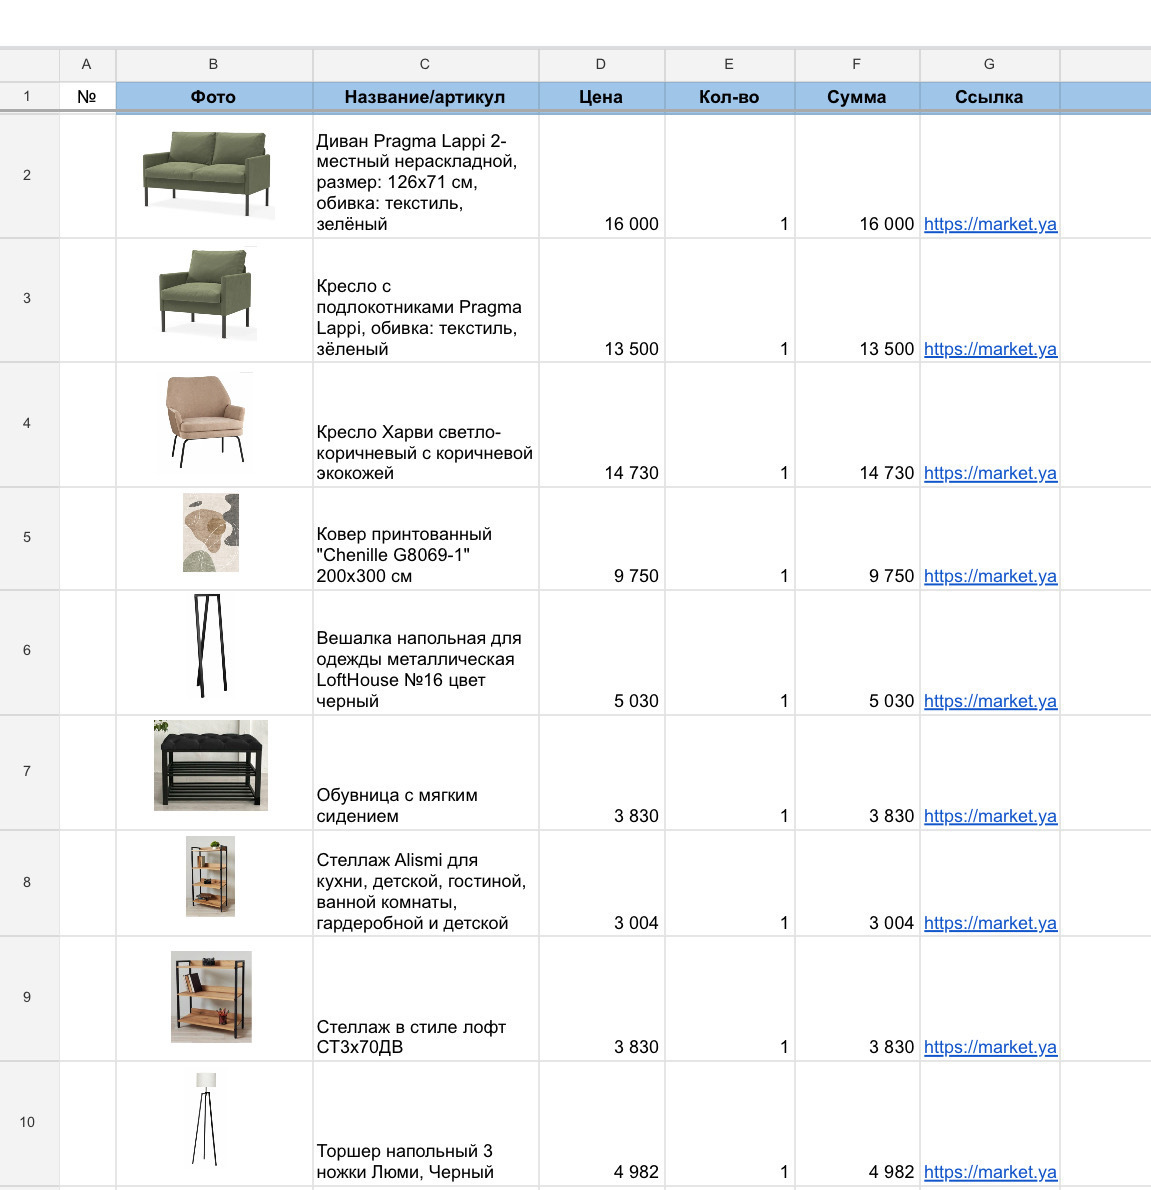Open the link in the 13 500 armchair row

pos(990,349)
